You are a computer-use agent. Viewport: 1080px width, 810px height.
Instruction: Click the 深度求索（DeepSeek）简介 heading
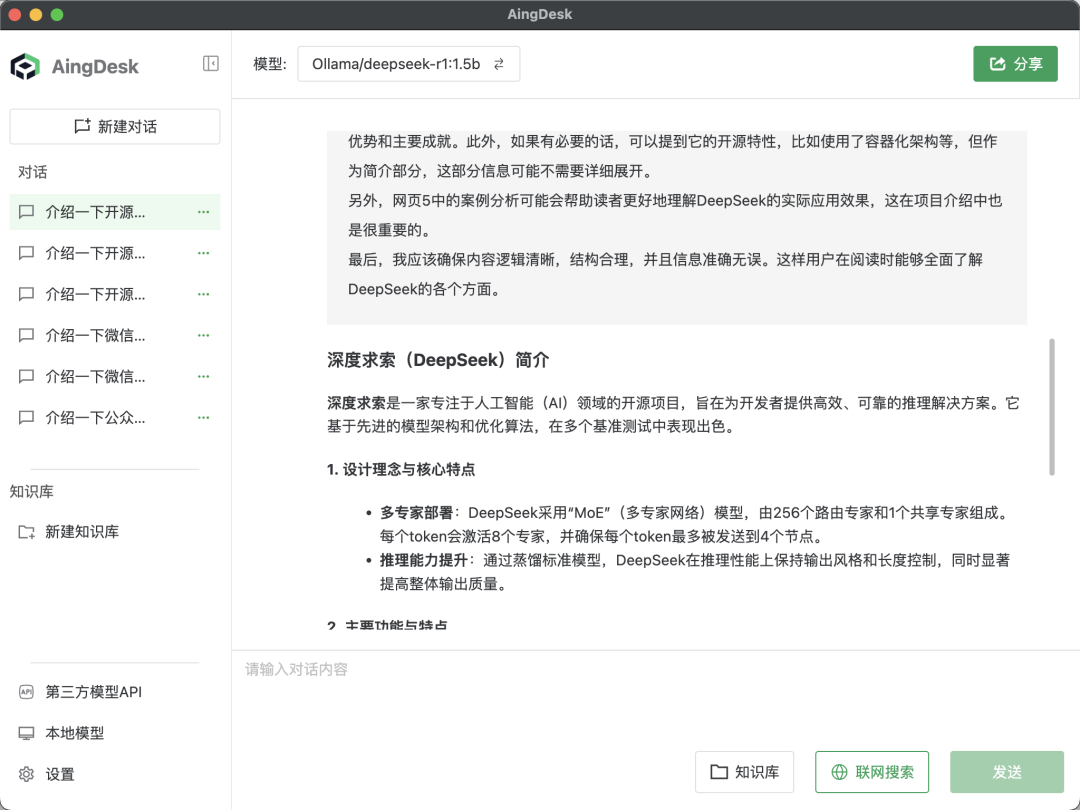pyautogui.click(x=438, y=360)
